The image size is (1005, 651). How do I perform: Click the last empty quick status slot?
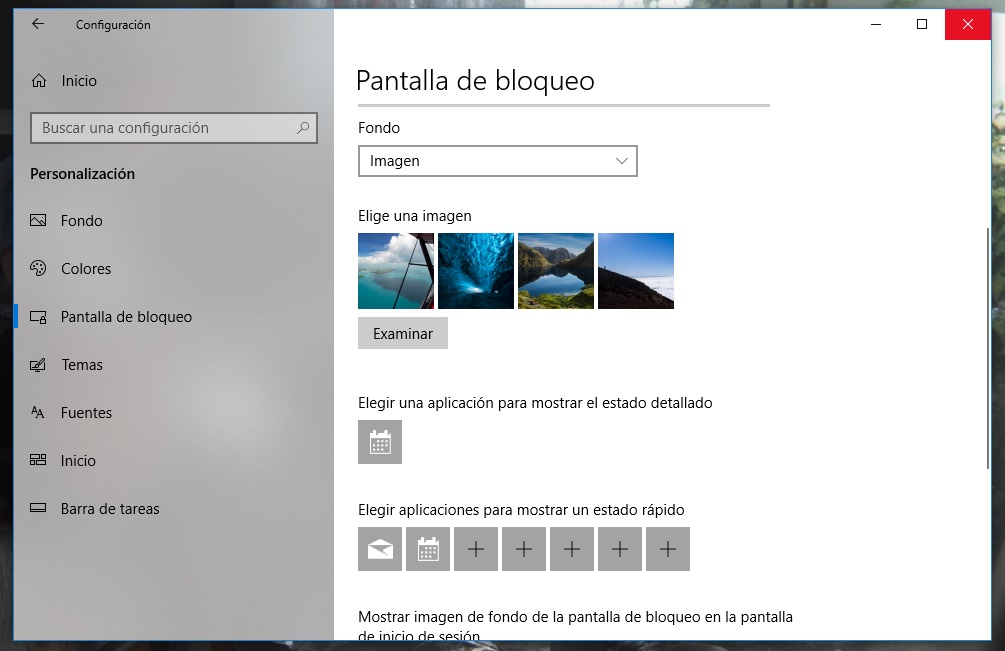[x=667, y=548]
